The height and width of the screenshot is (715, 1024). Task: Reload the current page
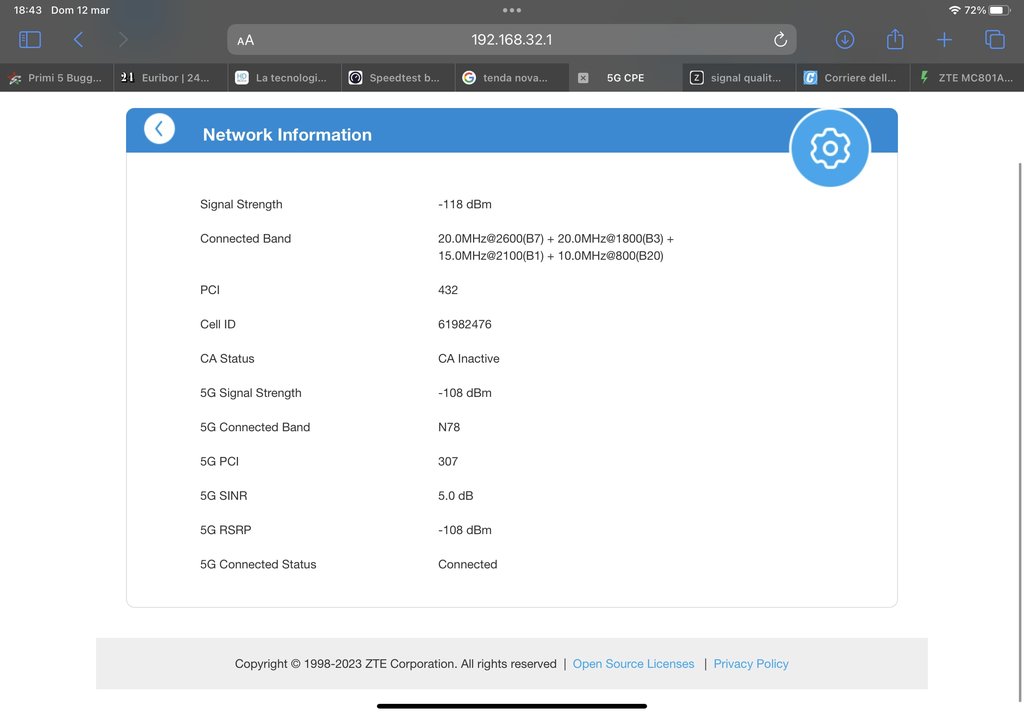coord(780,40)
